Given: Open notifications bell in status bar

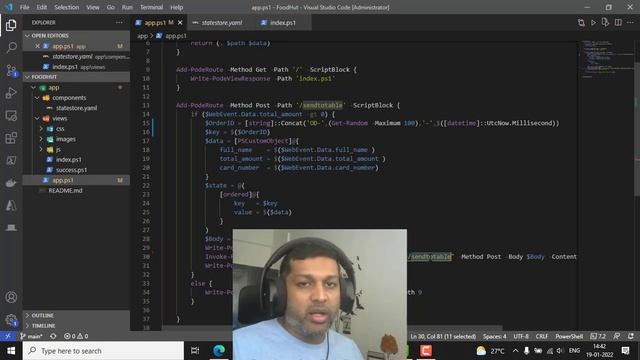Looking at the screenshot, I should [x=631, y=336].
